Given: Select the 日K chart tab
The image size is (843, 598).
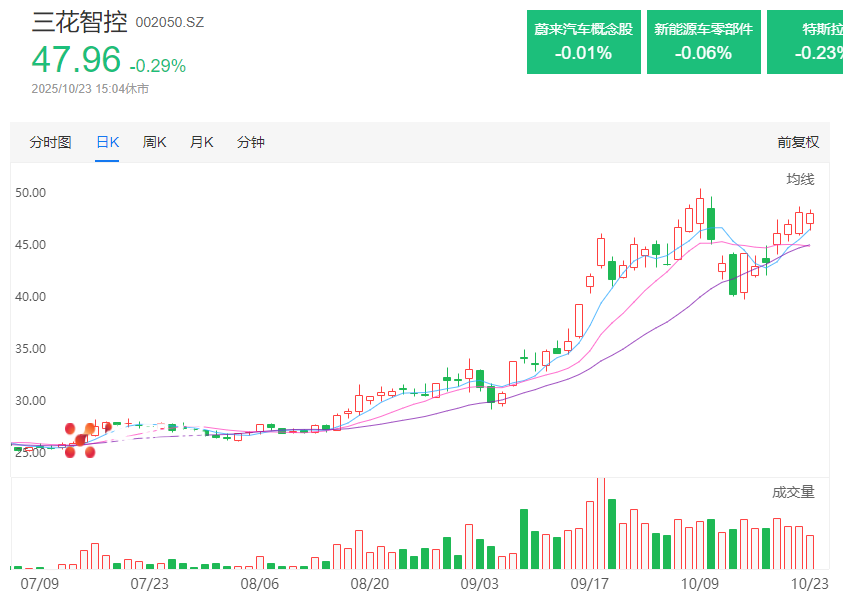Looking at the screenshot, I should coord(107,142).
